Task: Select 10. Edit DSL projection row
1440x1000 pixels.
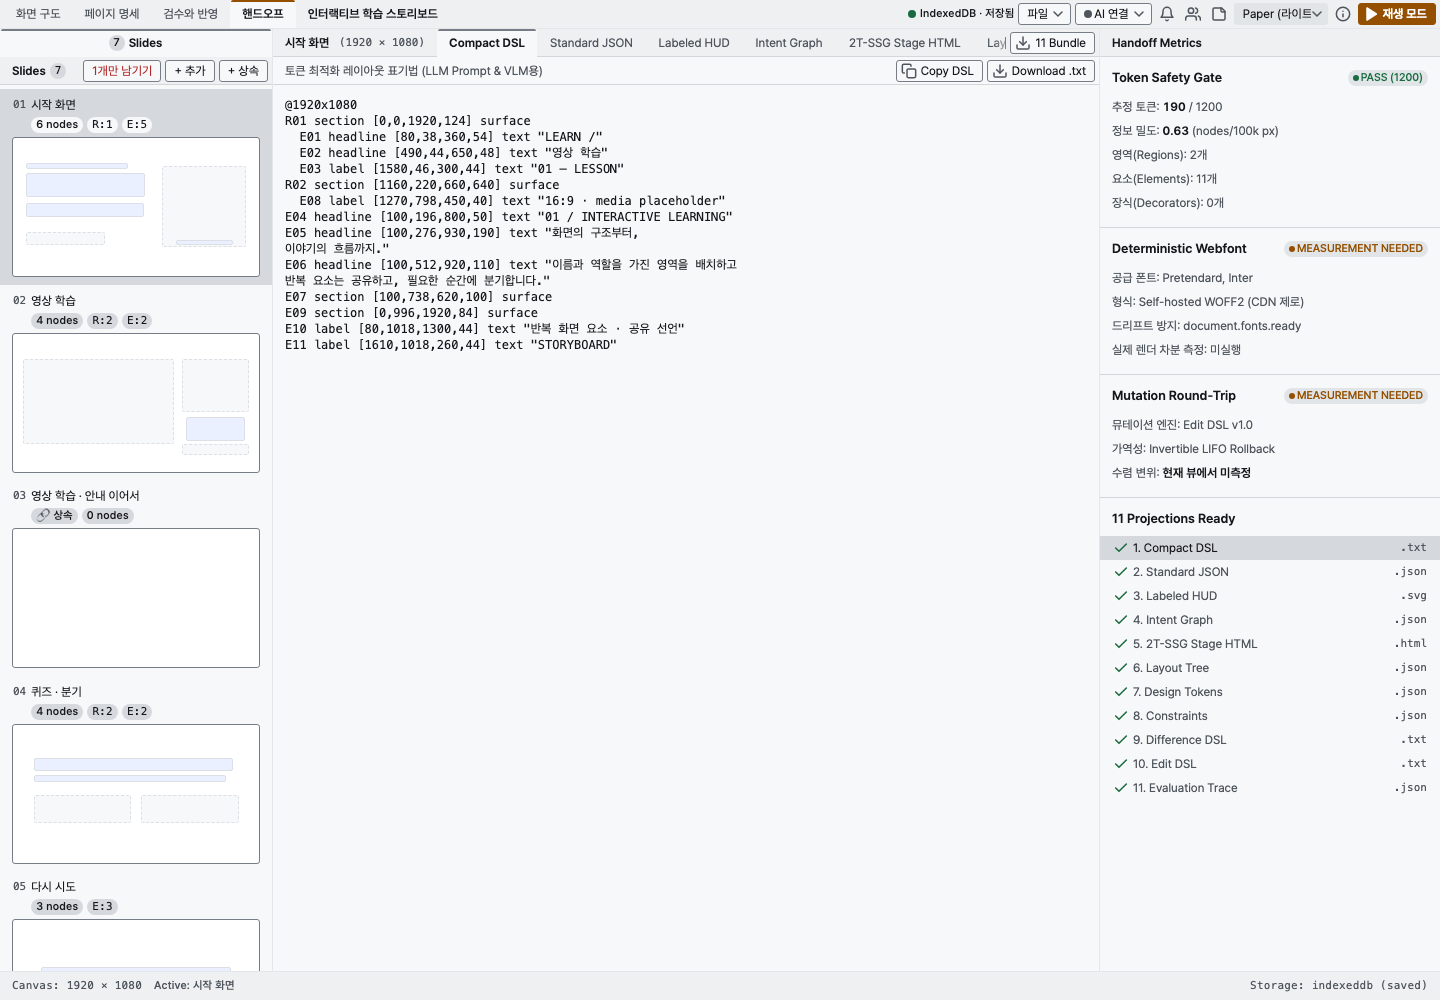Action: click(1270, 764)
